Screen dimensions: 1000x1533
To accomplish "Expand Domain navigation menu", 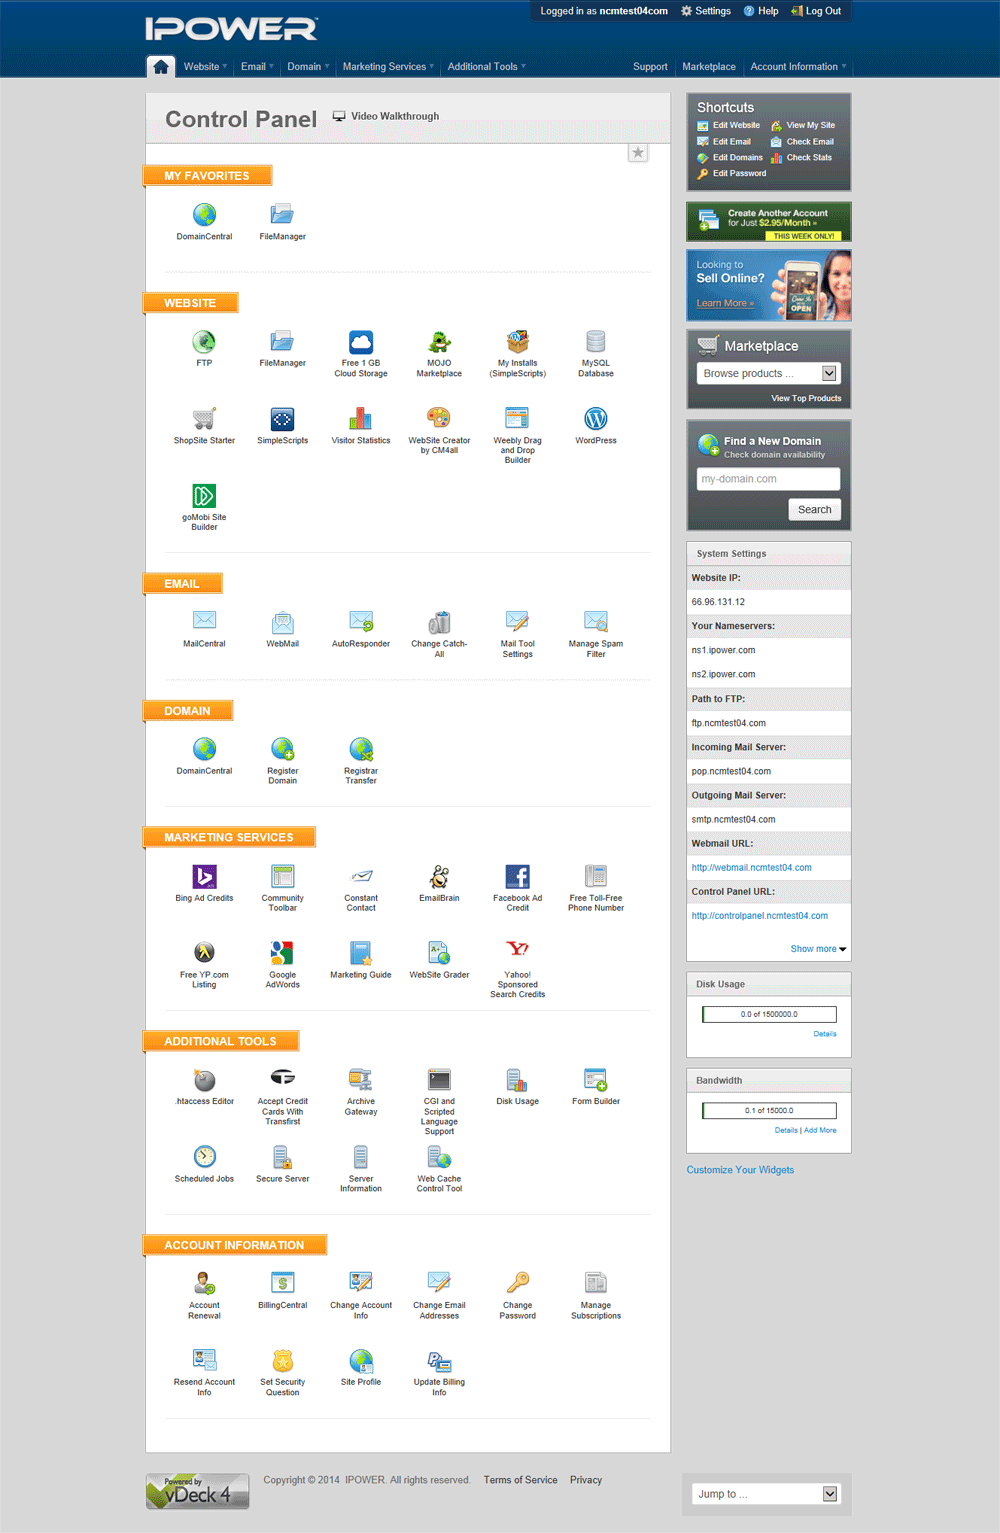I will click(x=308, y=67).
